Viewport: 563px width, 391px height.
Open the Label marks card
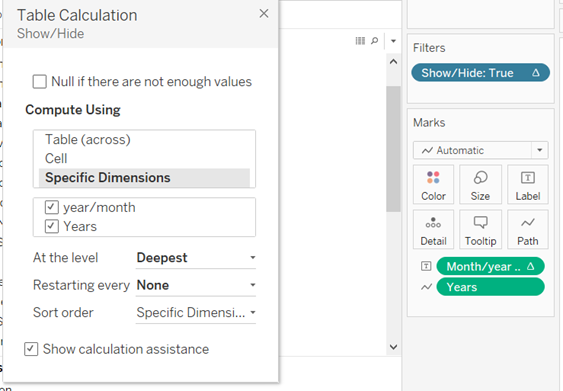528,185
